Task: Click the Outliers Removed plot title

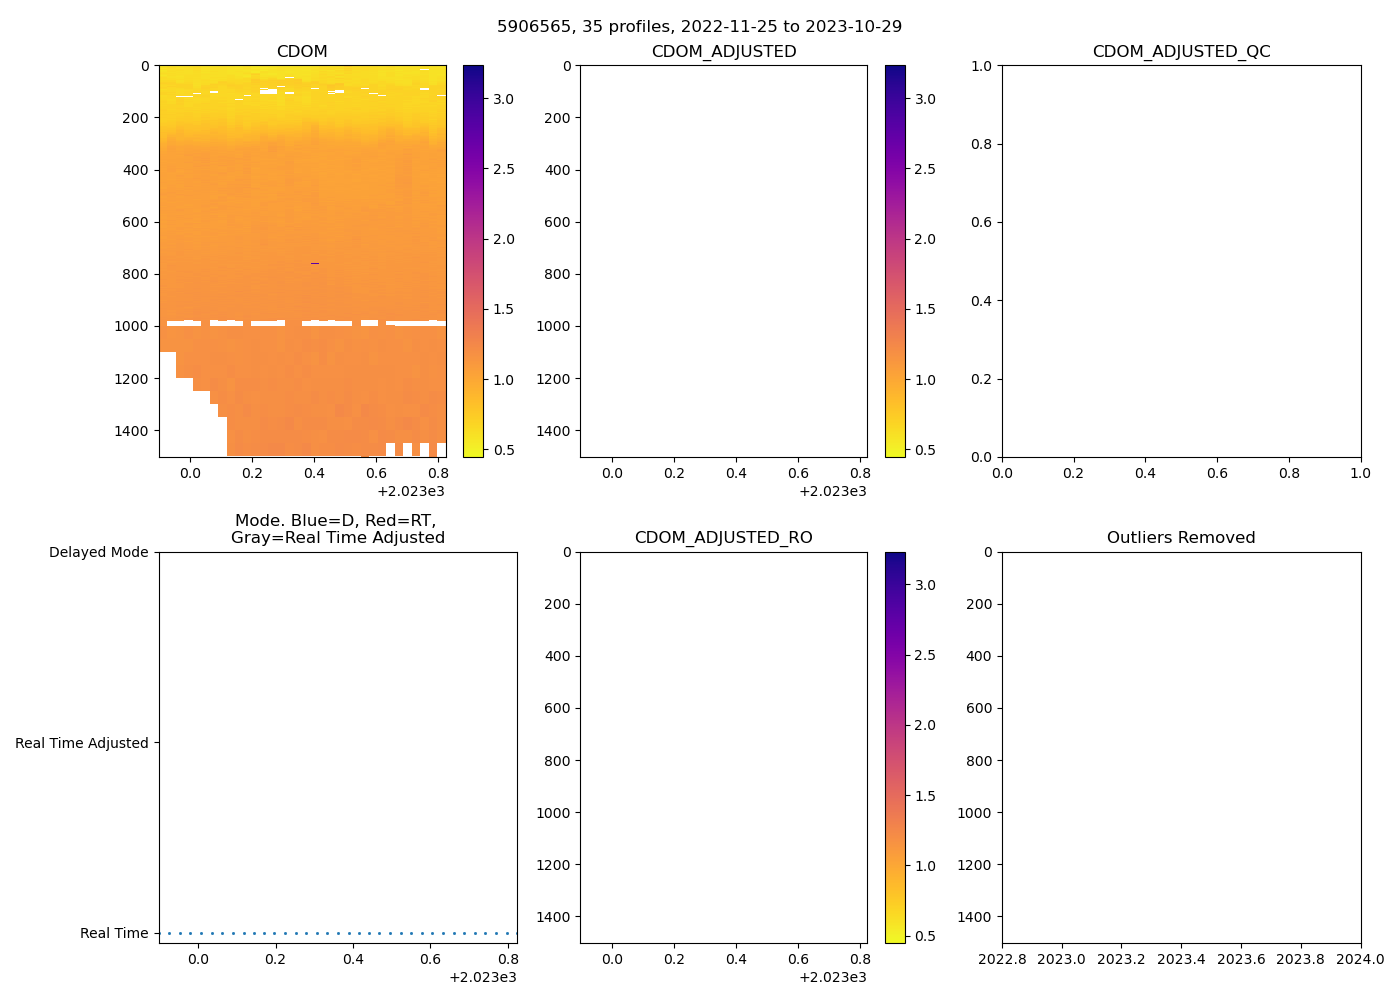Action: [1181, 538]
